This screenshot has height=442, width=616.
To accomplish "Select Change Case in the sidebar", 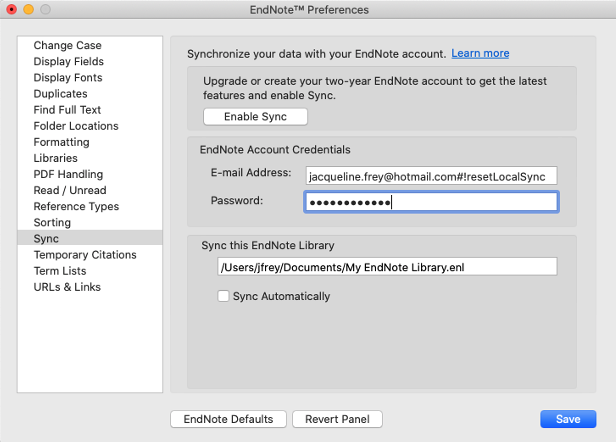I will [x=67, y=46].
